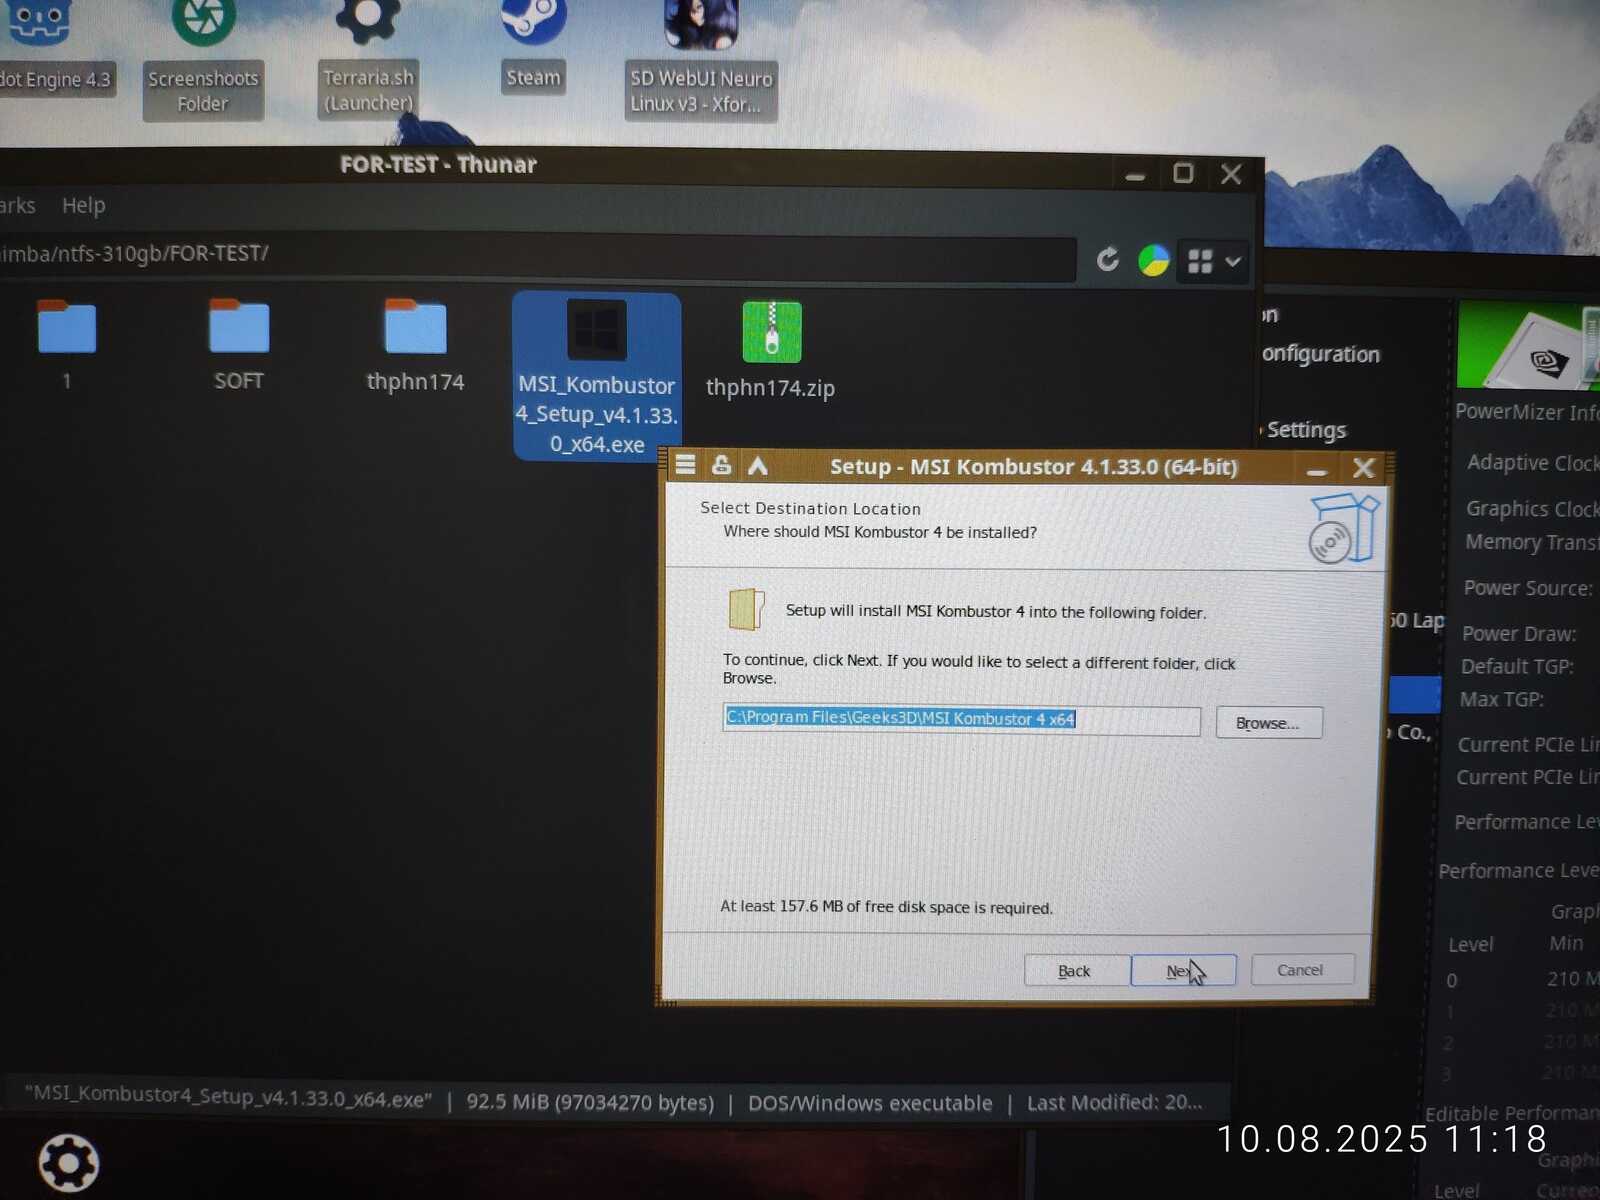Minimize the Thunar window
Viewport: 1600px width, 1200px height.
[x=1135, y=176]
